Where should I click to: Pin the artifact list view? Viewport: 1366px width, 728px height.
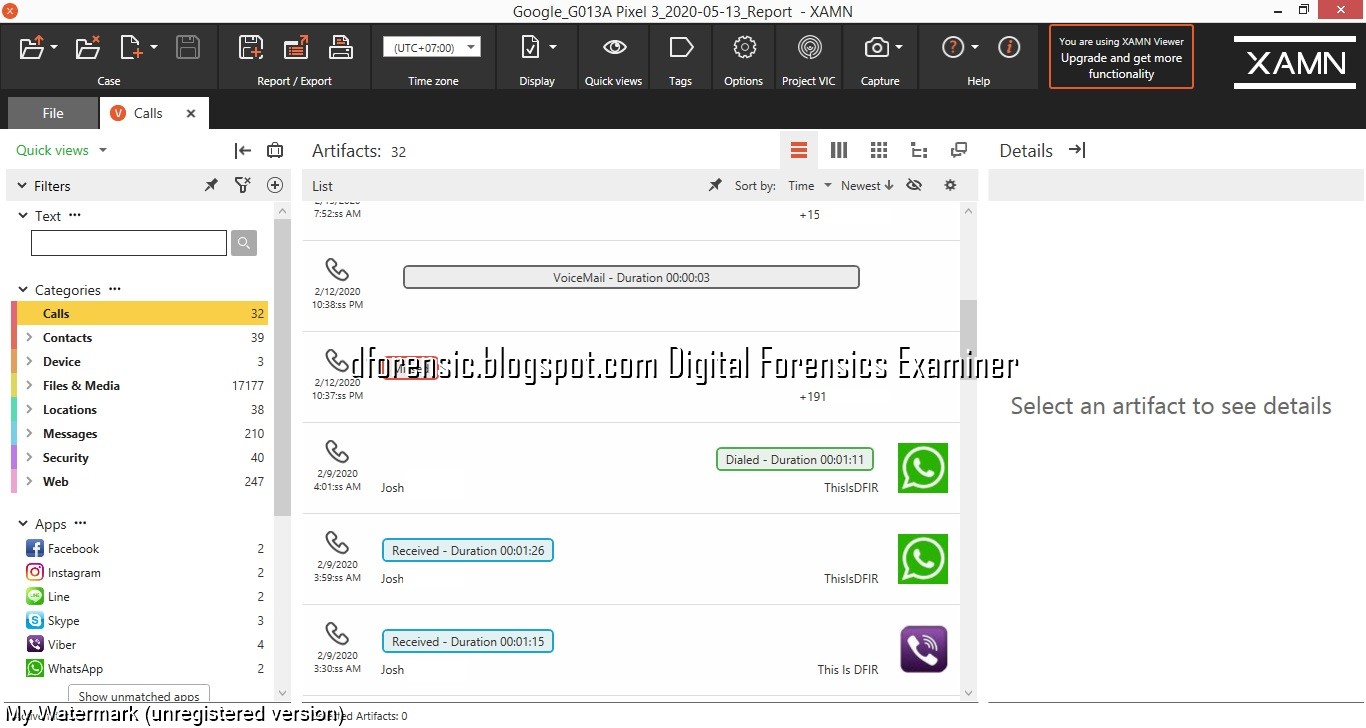point(714,185)
